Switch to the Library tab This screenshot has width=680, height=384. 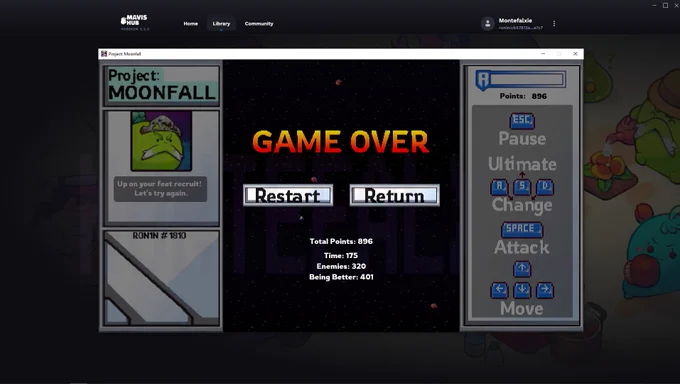(221, 23)
